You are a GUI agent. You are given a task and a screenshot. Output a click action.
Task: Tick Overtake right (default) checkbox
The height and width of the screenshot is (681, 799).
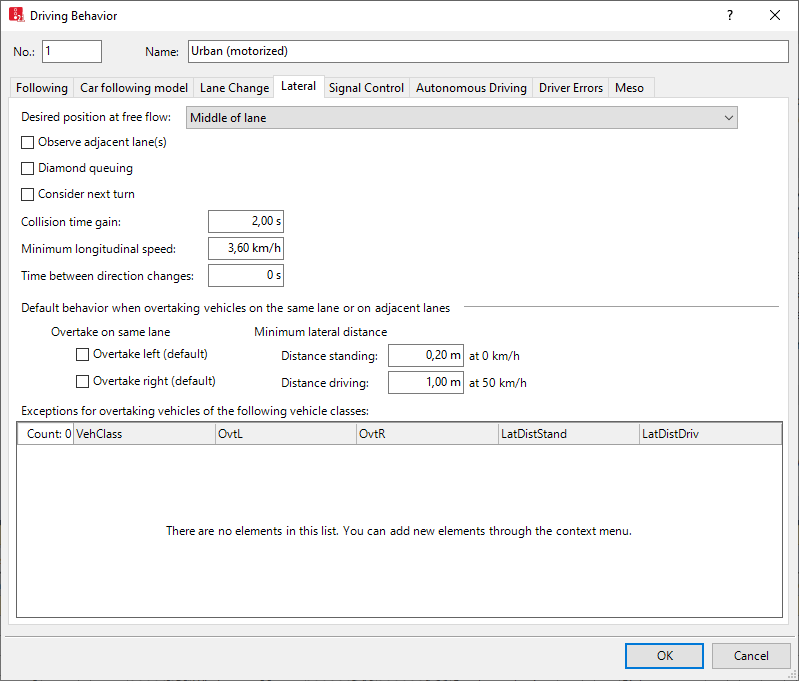point(83,381)
